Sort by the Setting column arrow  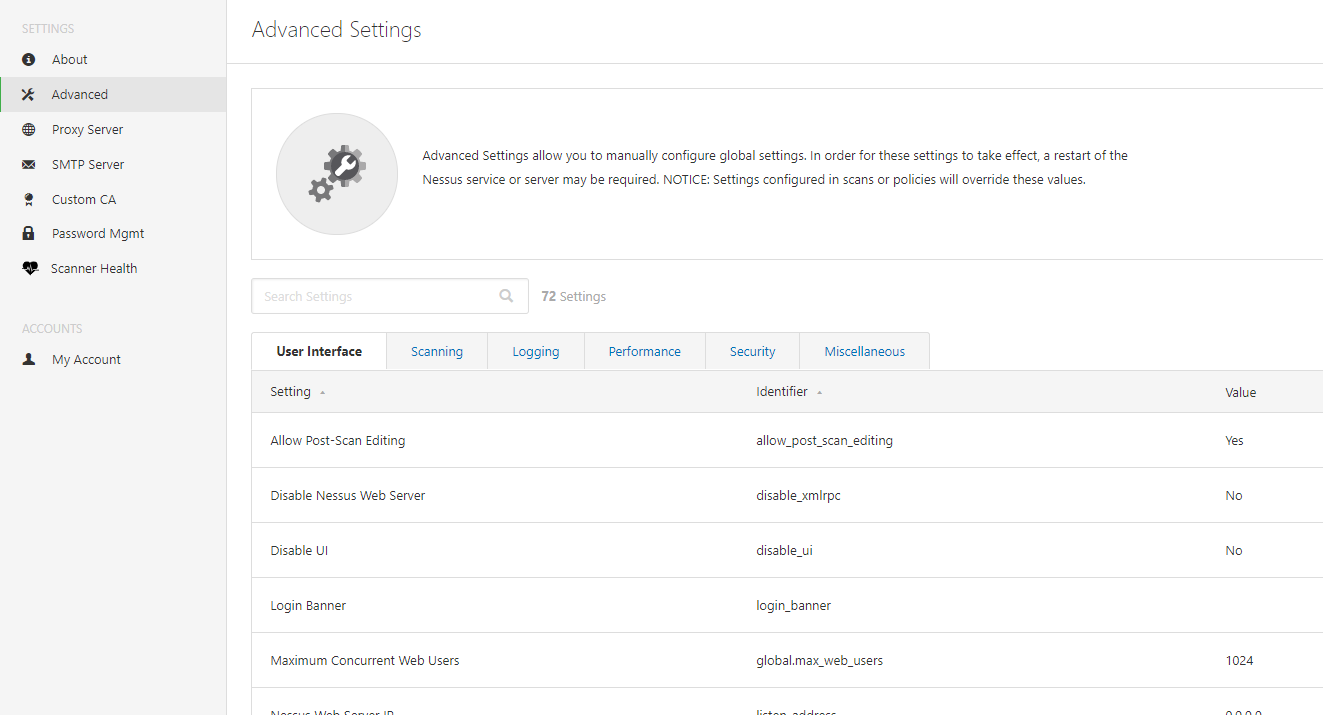[x=322, y=393]
